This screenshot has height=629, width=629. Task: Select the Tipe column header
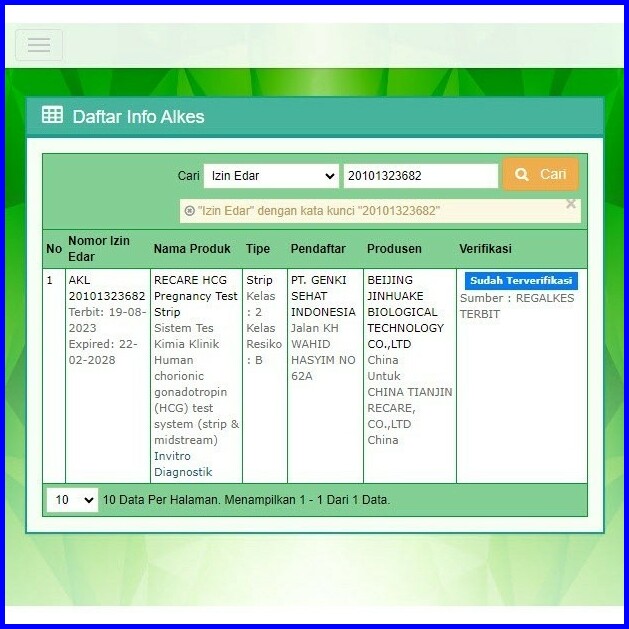coord(258,249)
